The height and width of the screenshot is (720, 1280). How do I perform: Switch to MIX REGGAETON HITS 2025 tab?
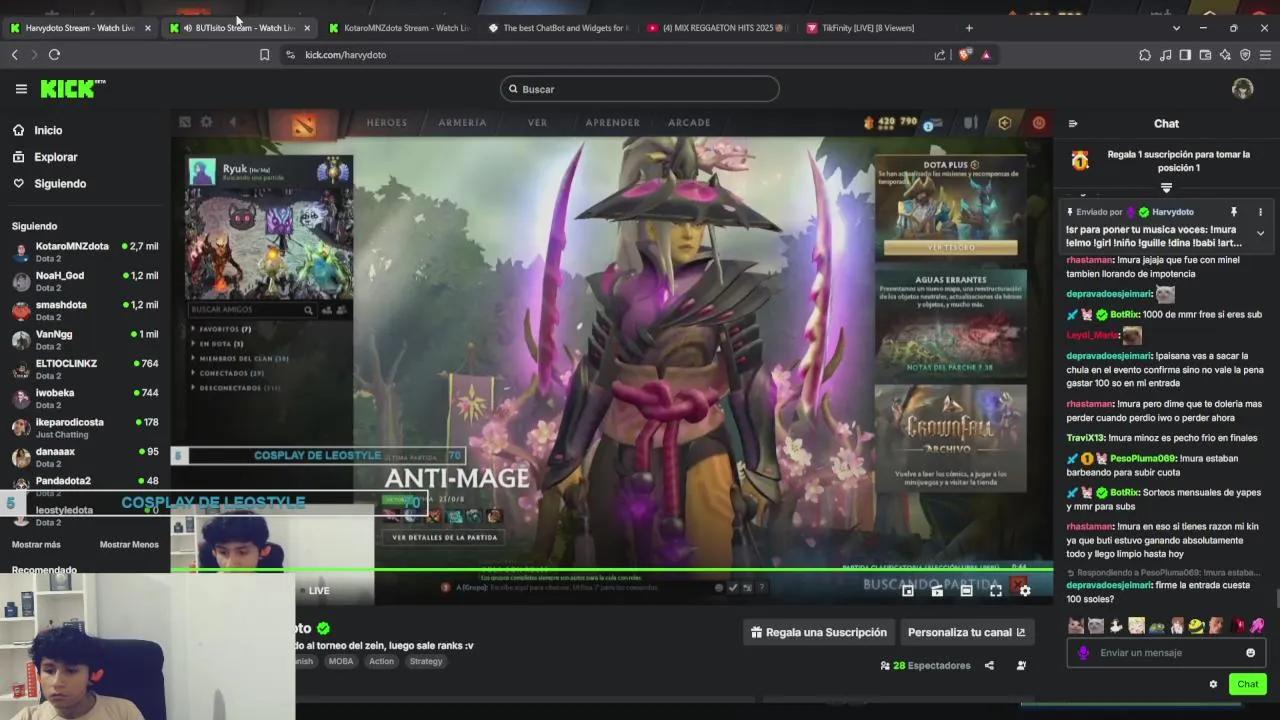(x=720, y=28)
